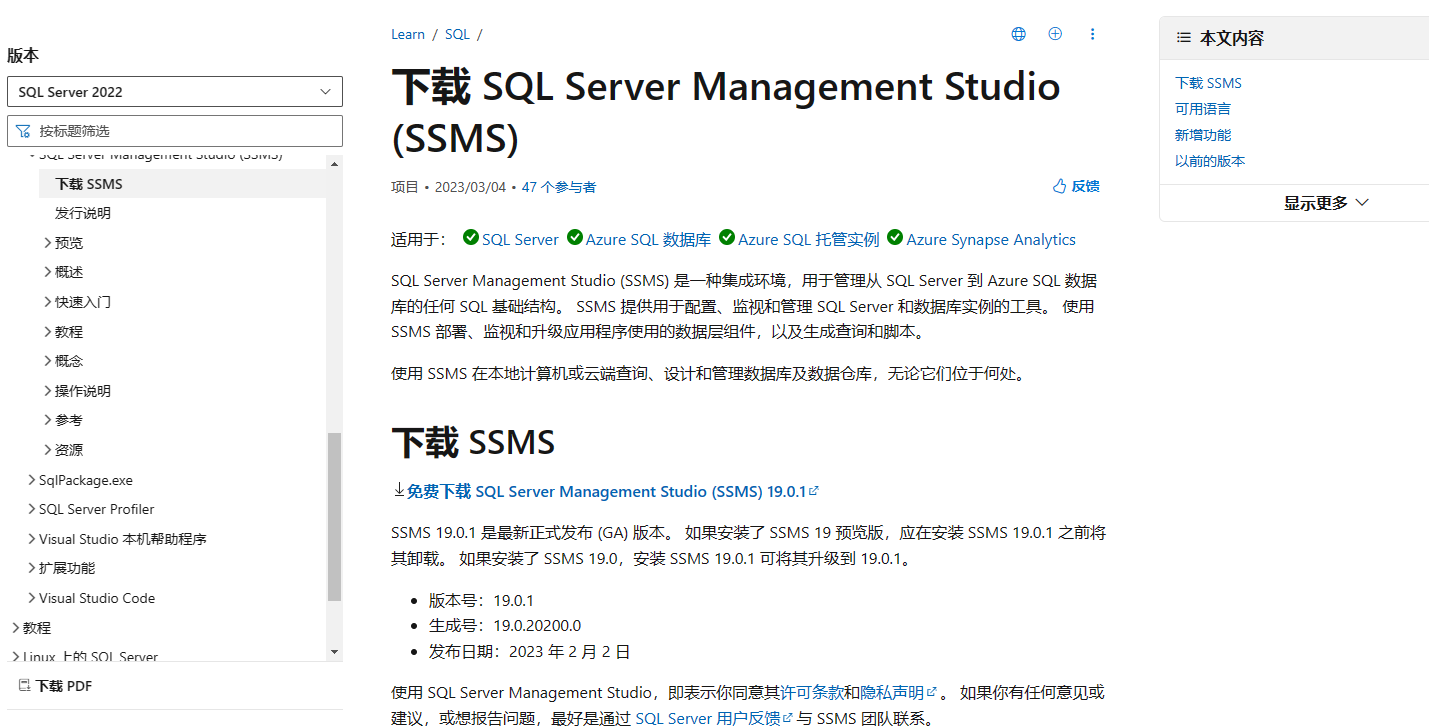Screen dimensions: 1429x728
Task: Click the filter icon in 按标题筛选 box
Action: 24,130
